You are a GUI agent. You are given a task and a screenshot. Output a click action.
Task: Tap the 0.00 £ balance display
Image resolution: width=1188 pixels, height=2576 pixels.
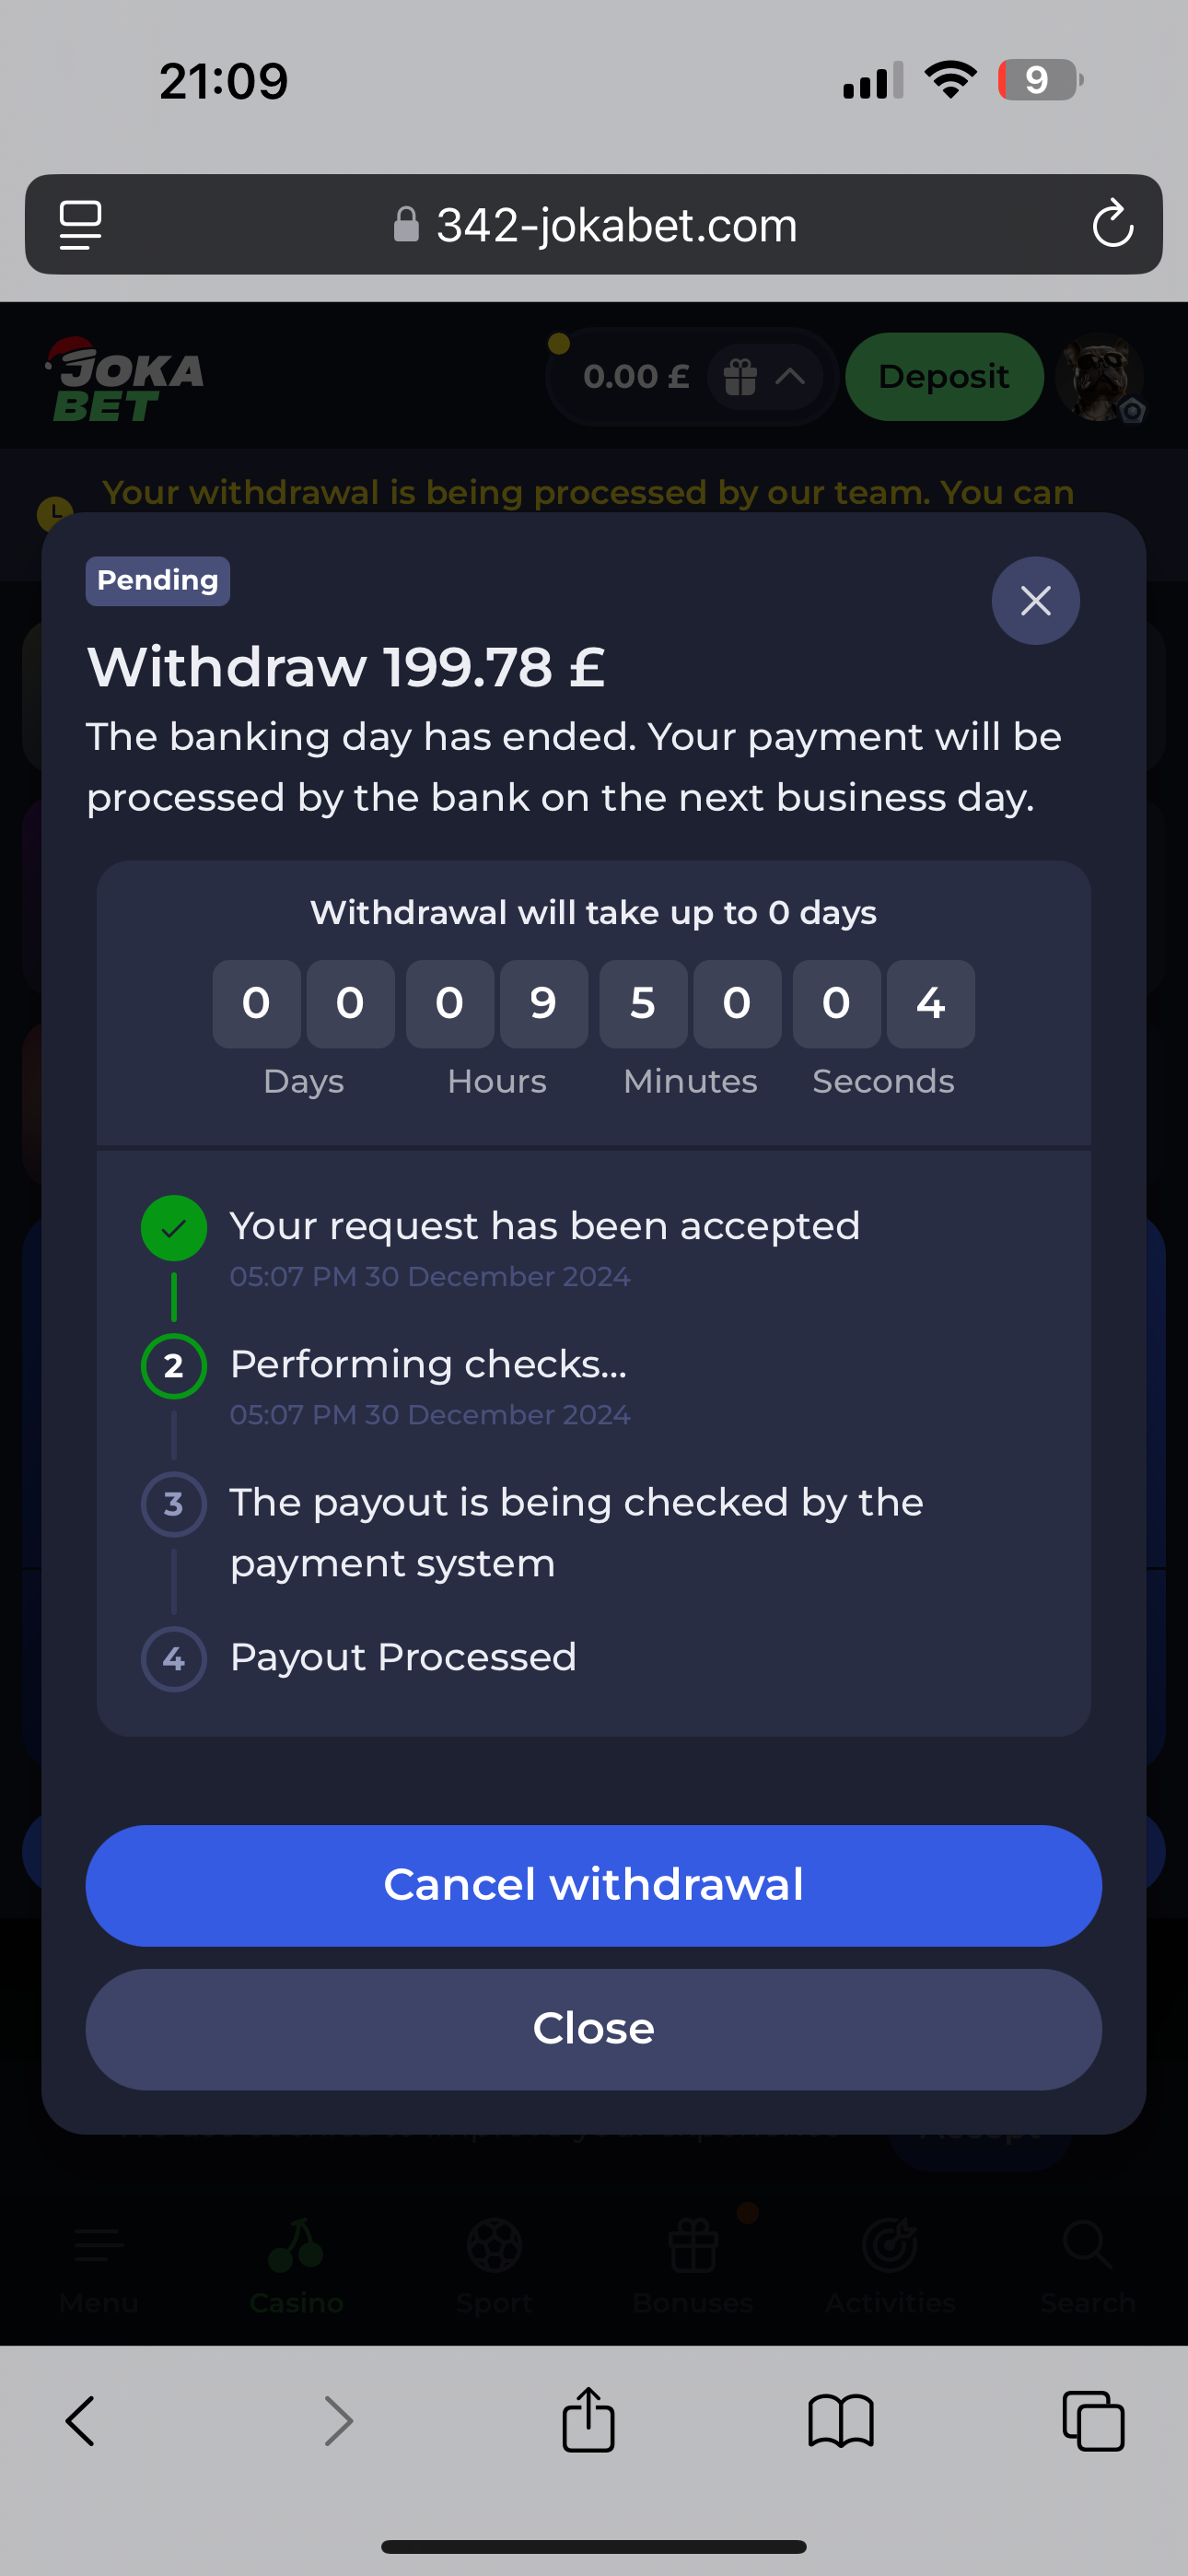coord(636,377)
